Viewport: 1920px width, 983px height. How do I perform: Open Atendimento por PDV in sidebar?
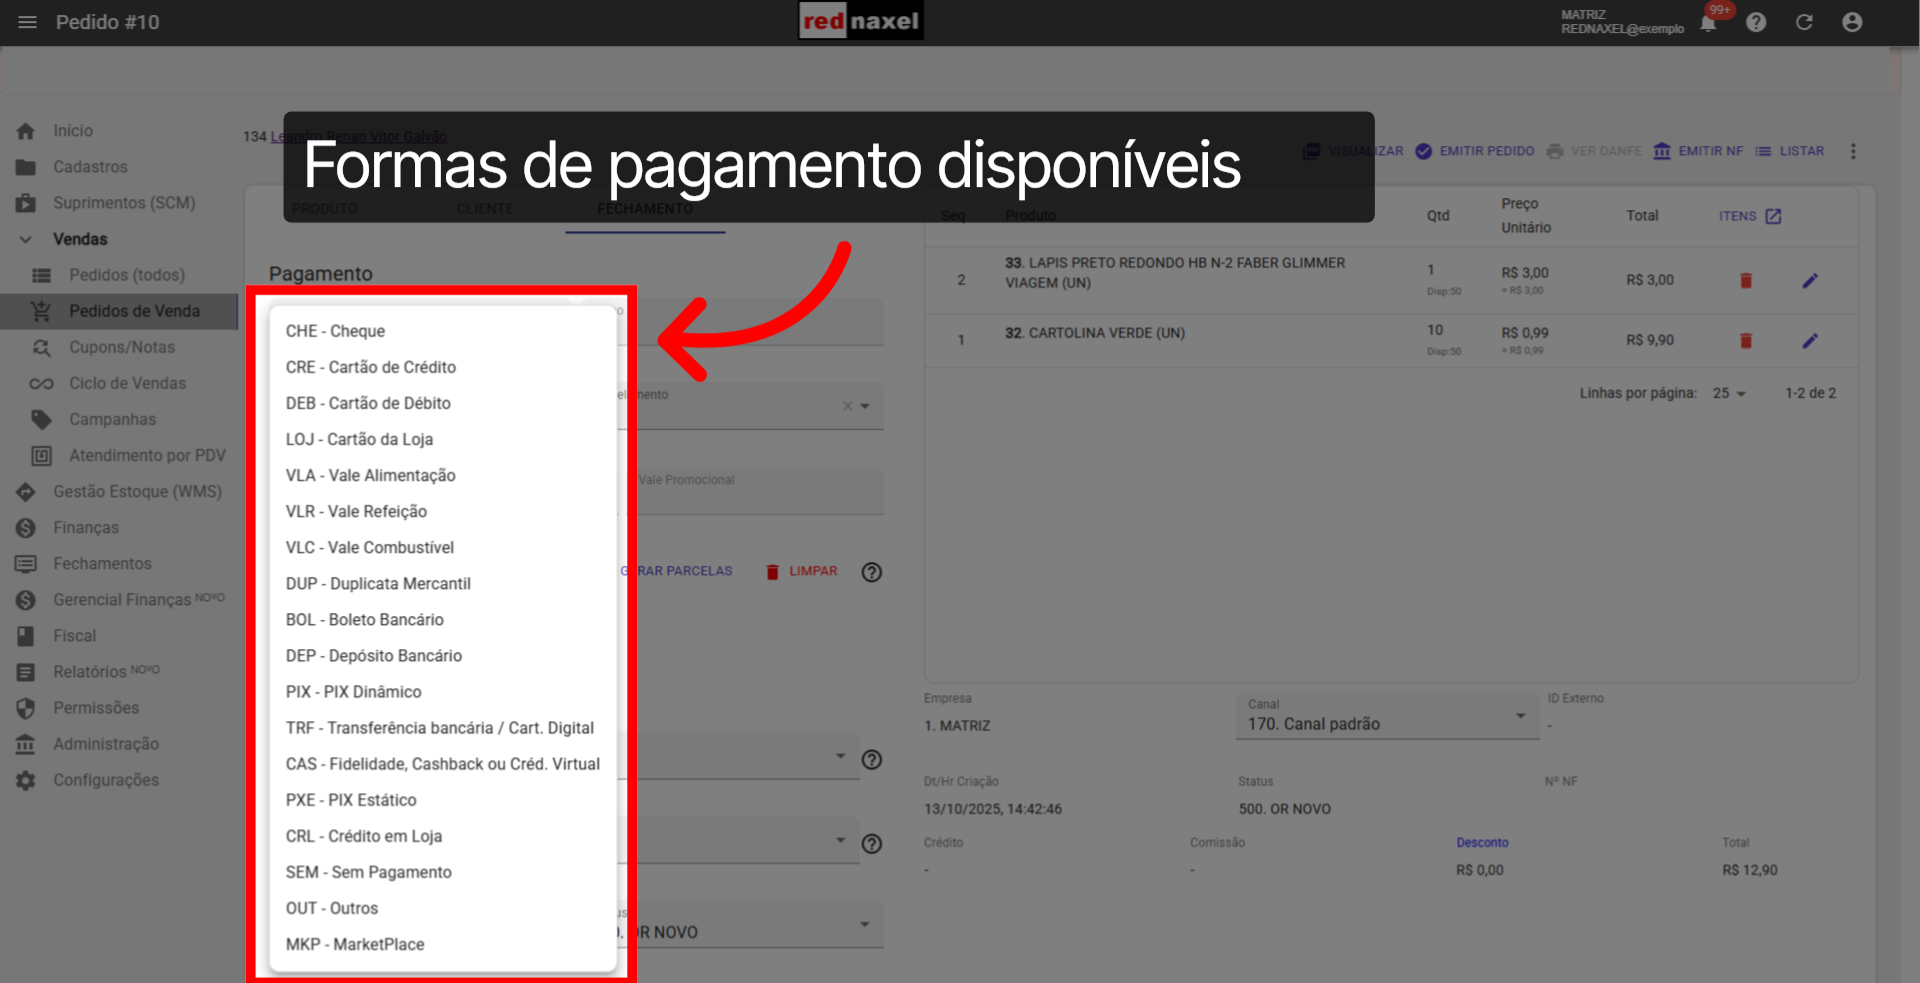tap(41, 455)
